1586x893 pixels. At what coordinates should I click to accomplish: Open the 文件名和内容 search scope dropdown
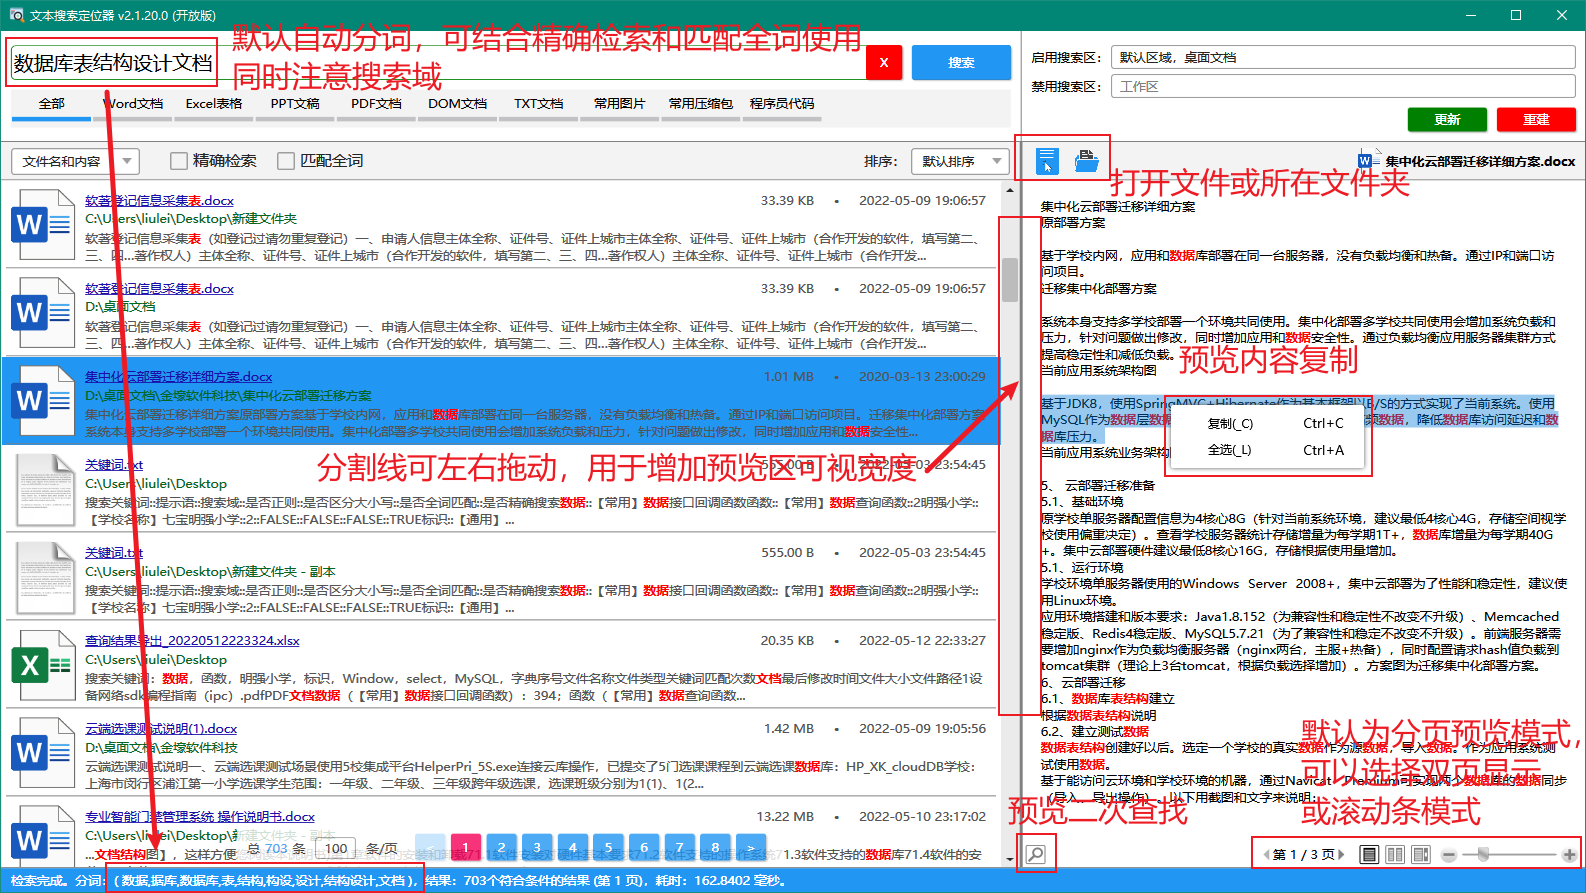[x=75, y=161]
